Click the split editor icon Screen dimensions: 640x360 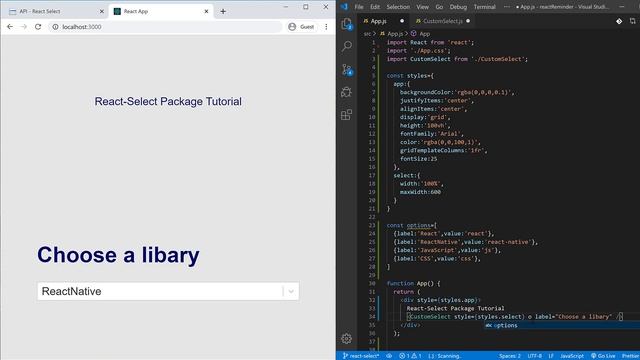tap(633, 21)
